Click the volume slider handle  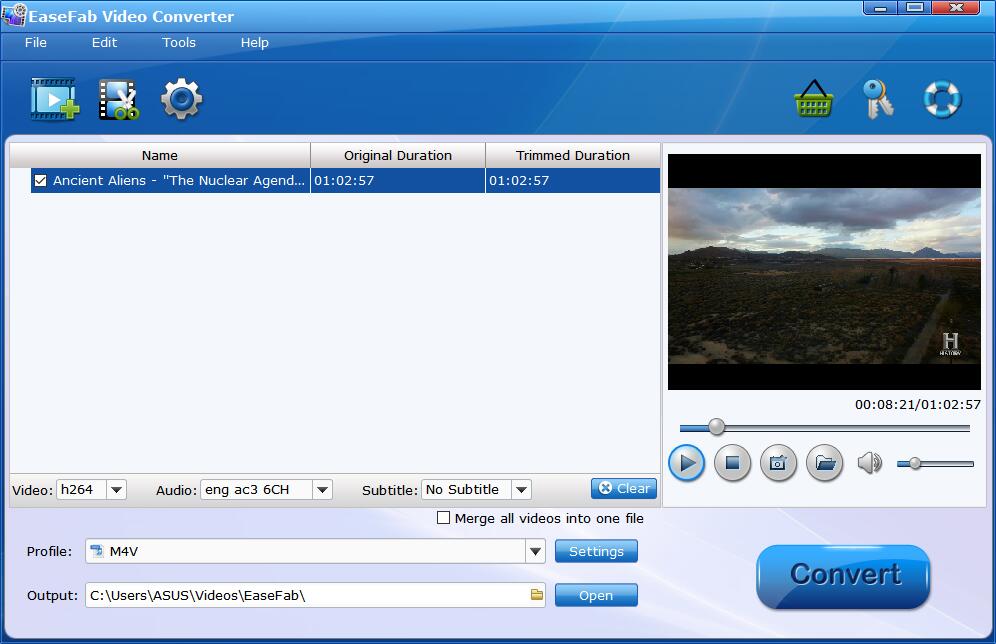tap(915, 464)
